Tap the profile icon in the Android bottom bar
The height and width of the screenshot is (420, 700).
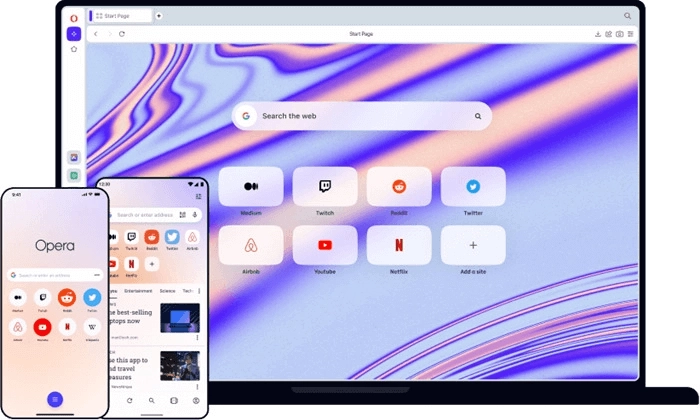(x=196, y=401)
